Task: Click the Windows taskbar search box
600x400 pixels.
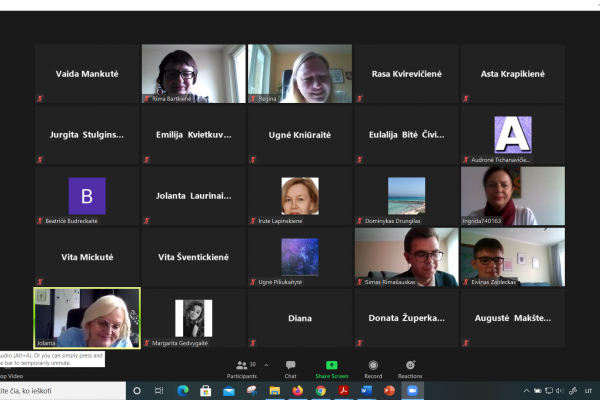Action: coord(63,391)
